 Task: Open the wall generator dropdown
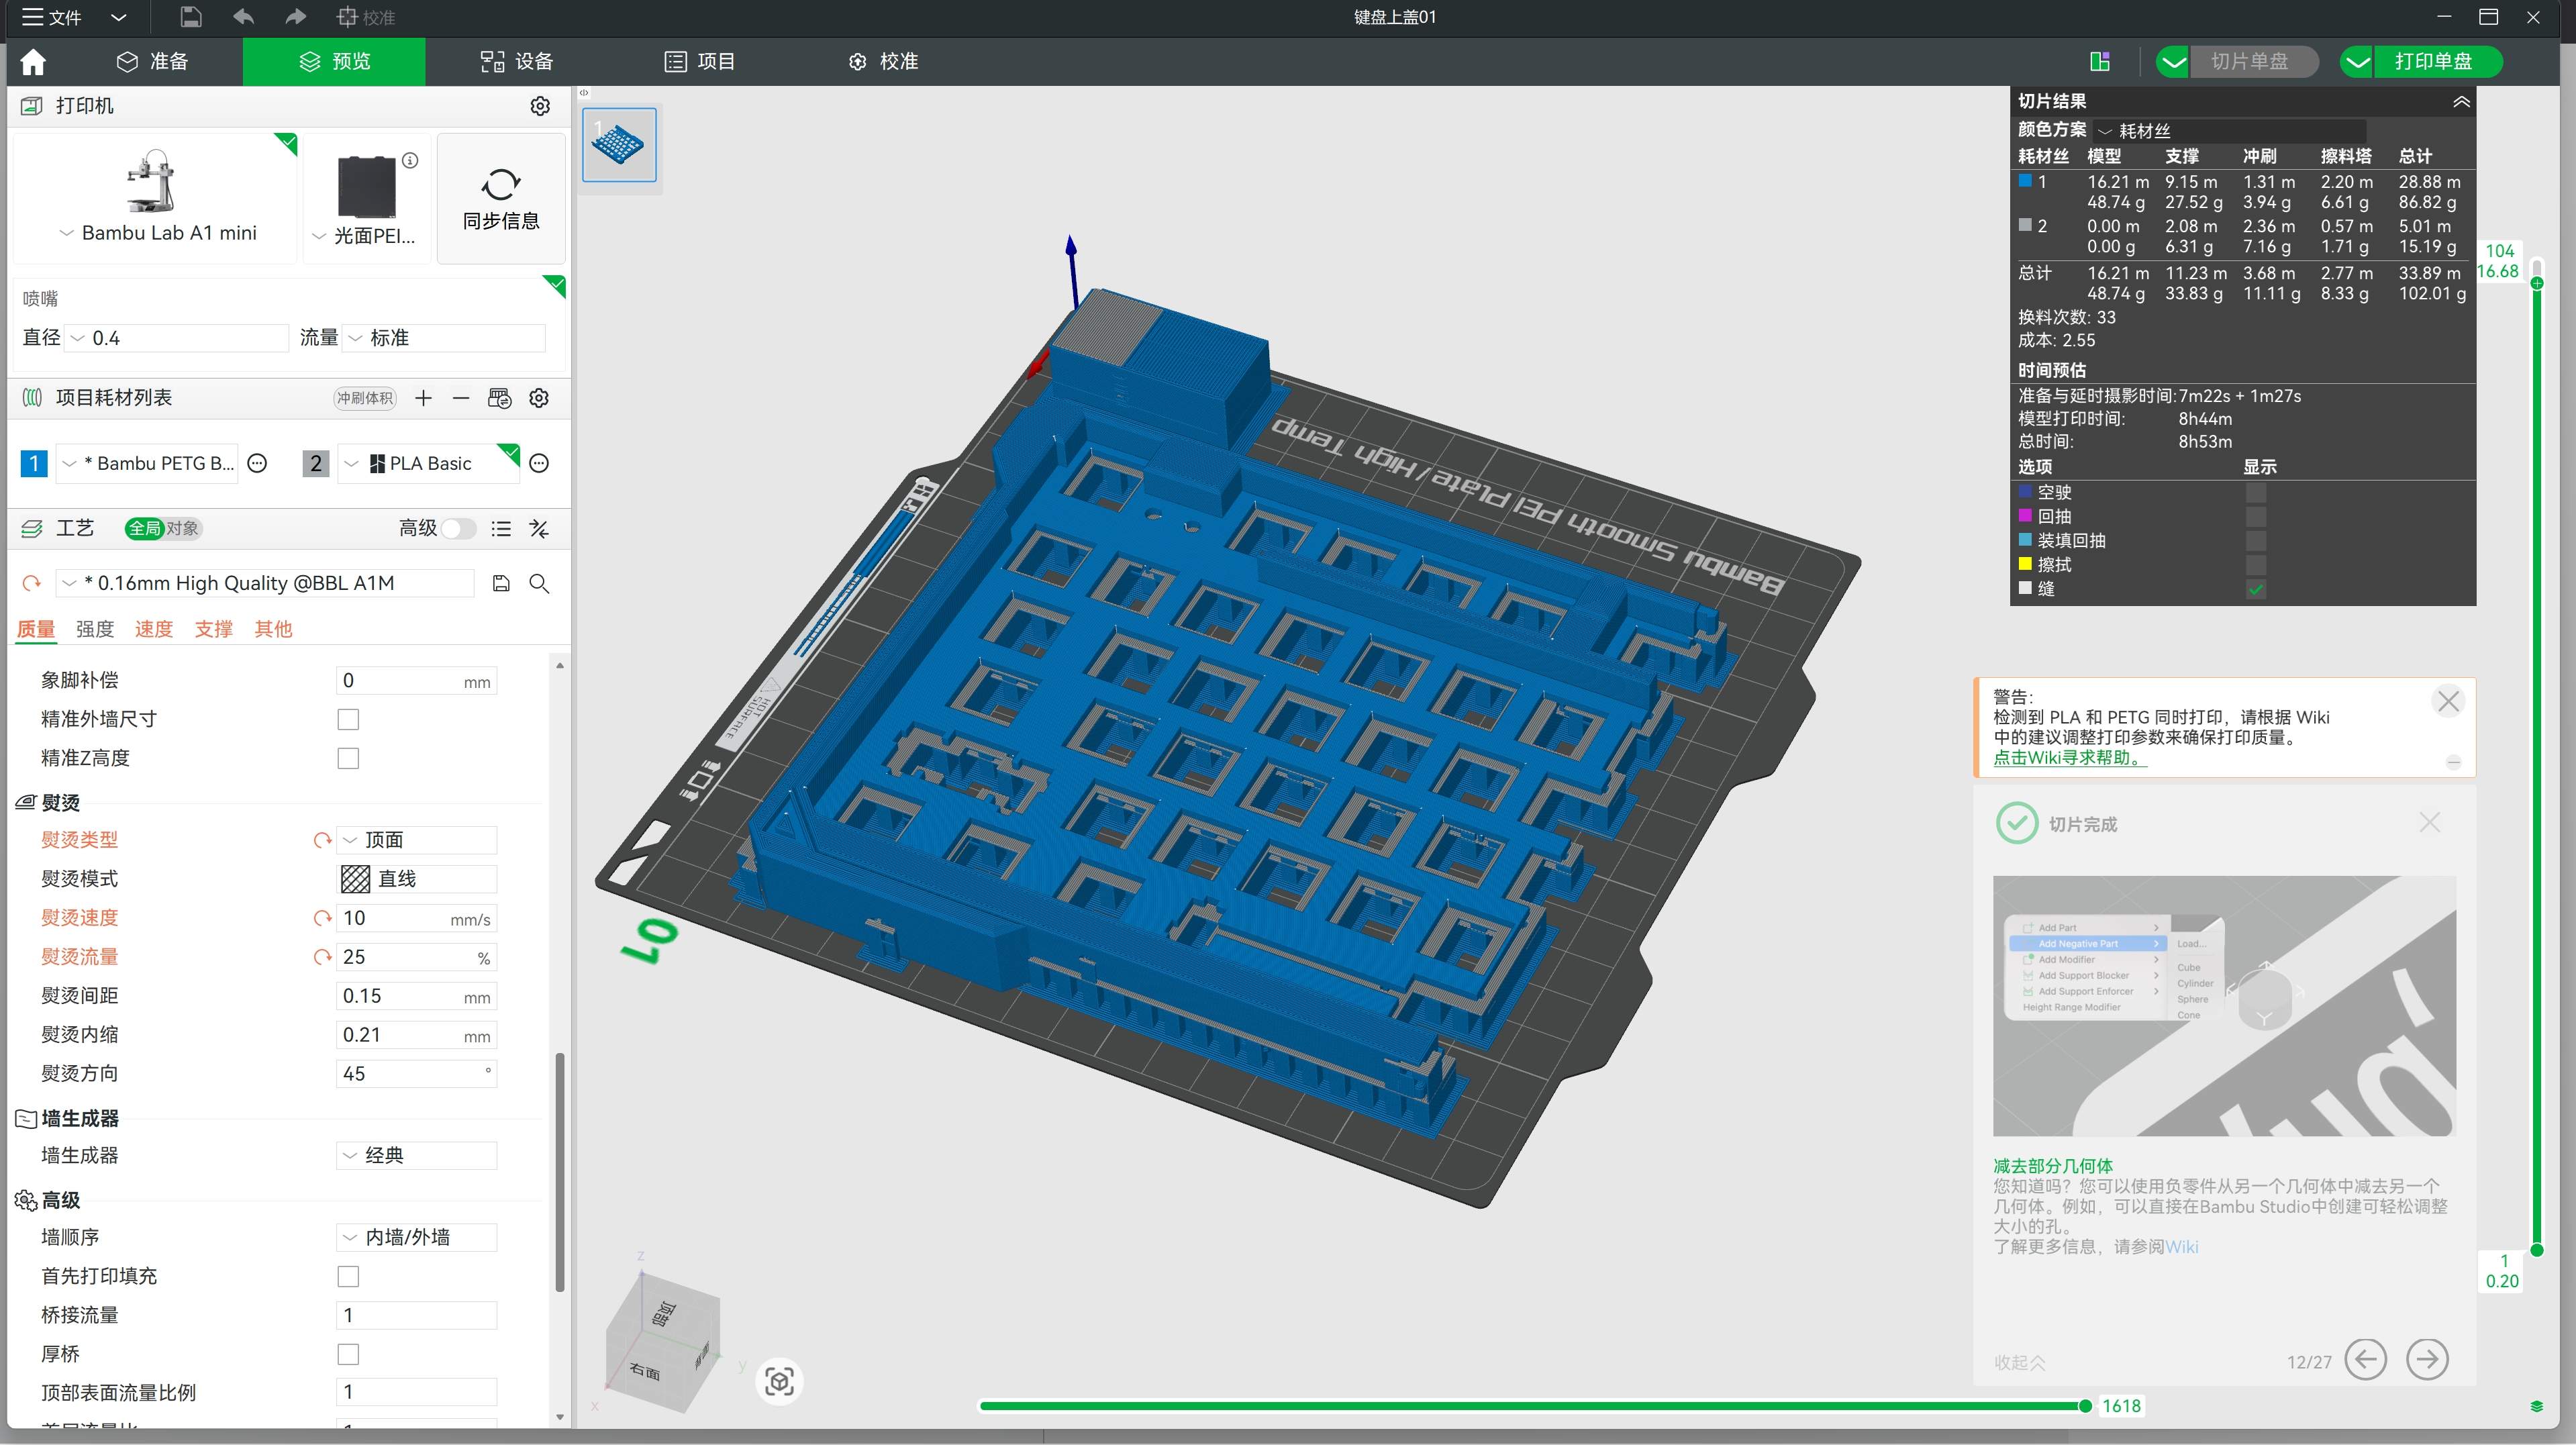coord(417,1155)
